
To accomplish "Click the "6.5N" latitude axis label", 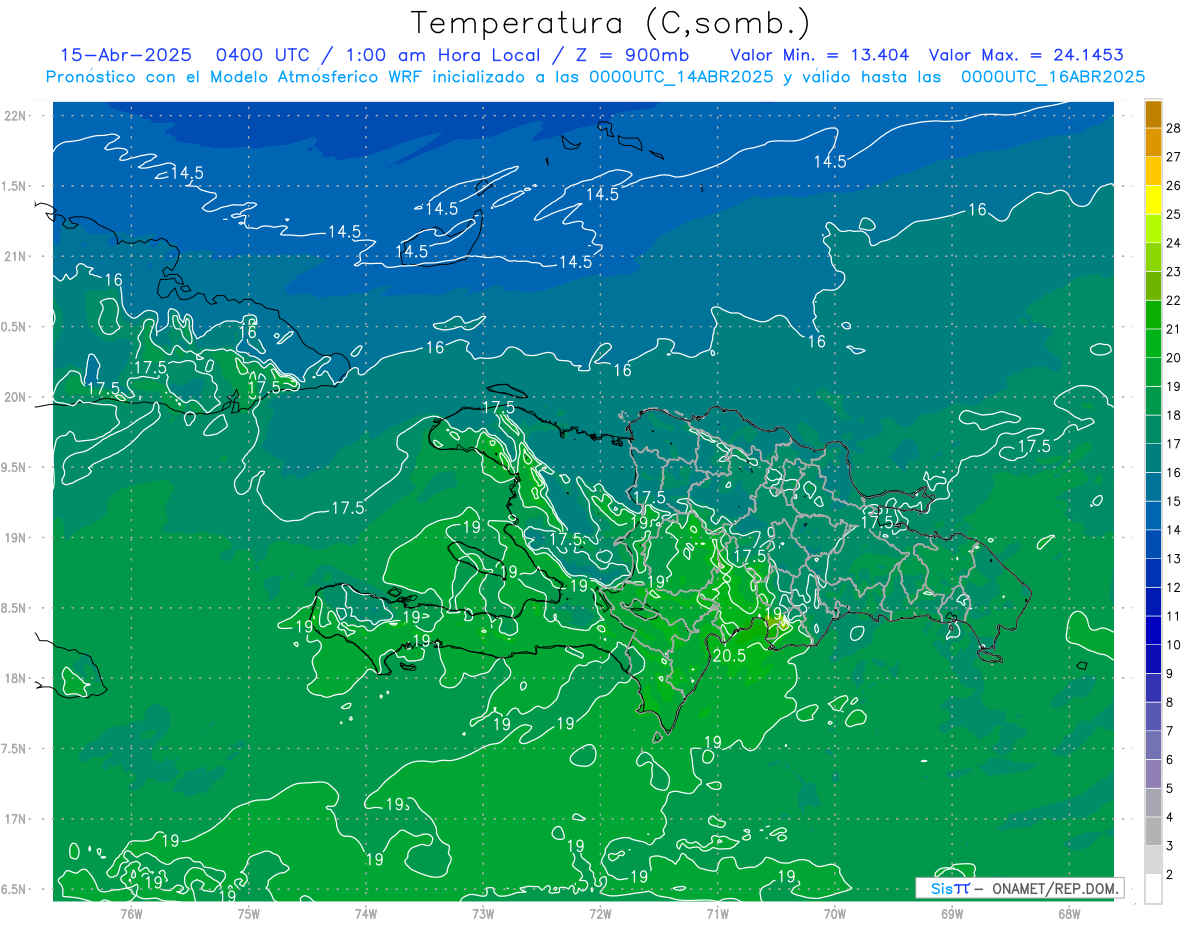I will [15, 889].
